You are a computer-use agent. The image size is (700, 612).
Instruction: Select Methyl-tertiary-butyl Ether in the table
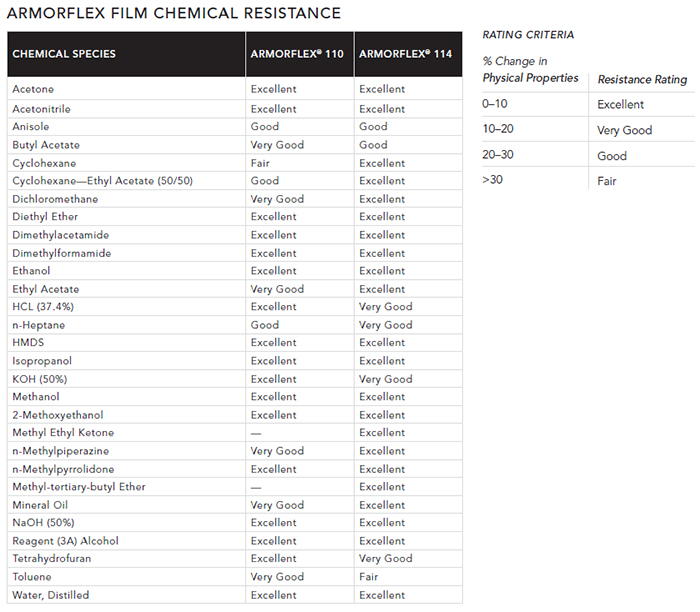79,487
